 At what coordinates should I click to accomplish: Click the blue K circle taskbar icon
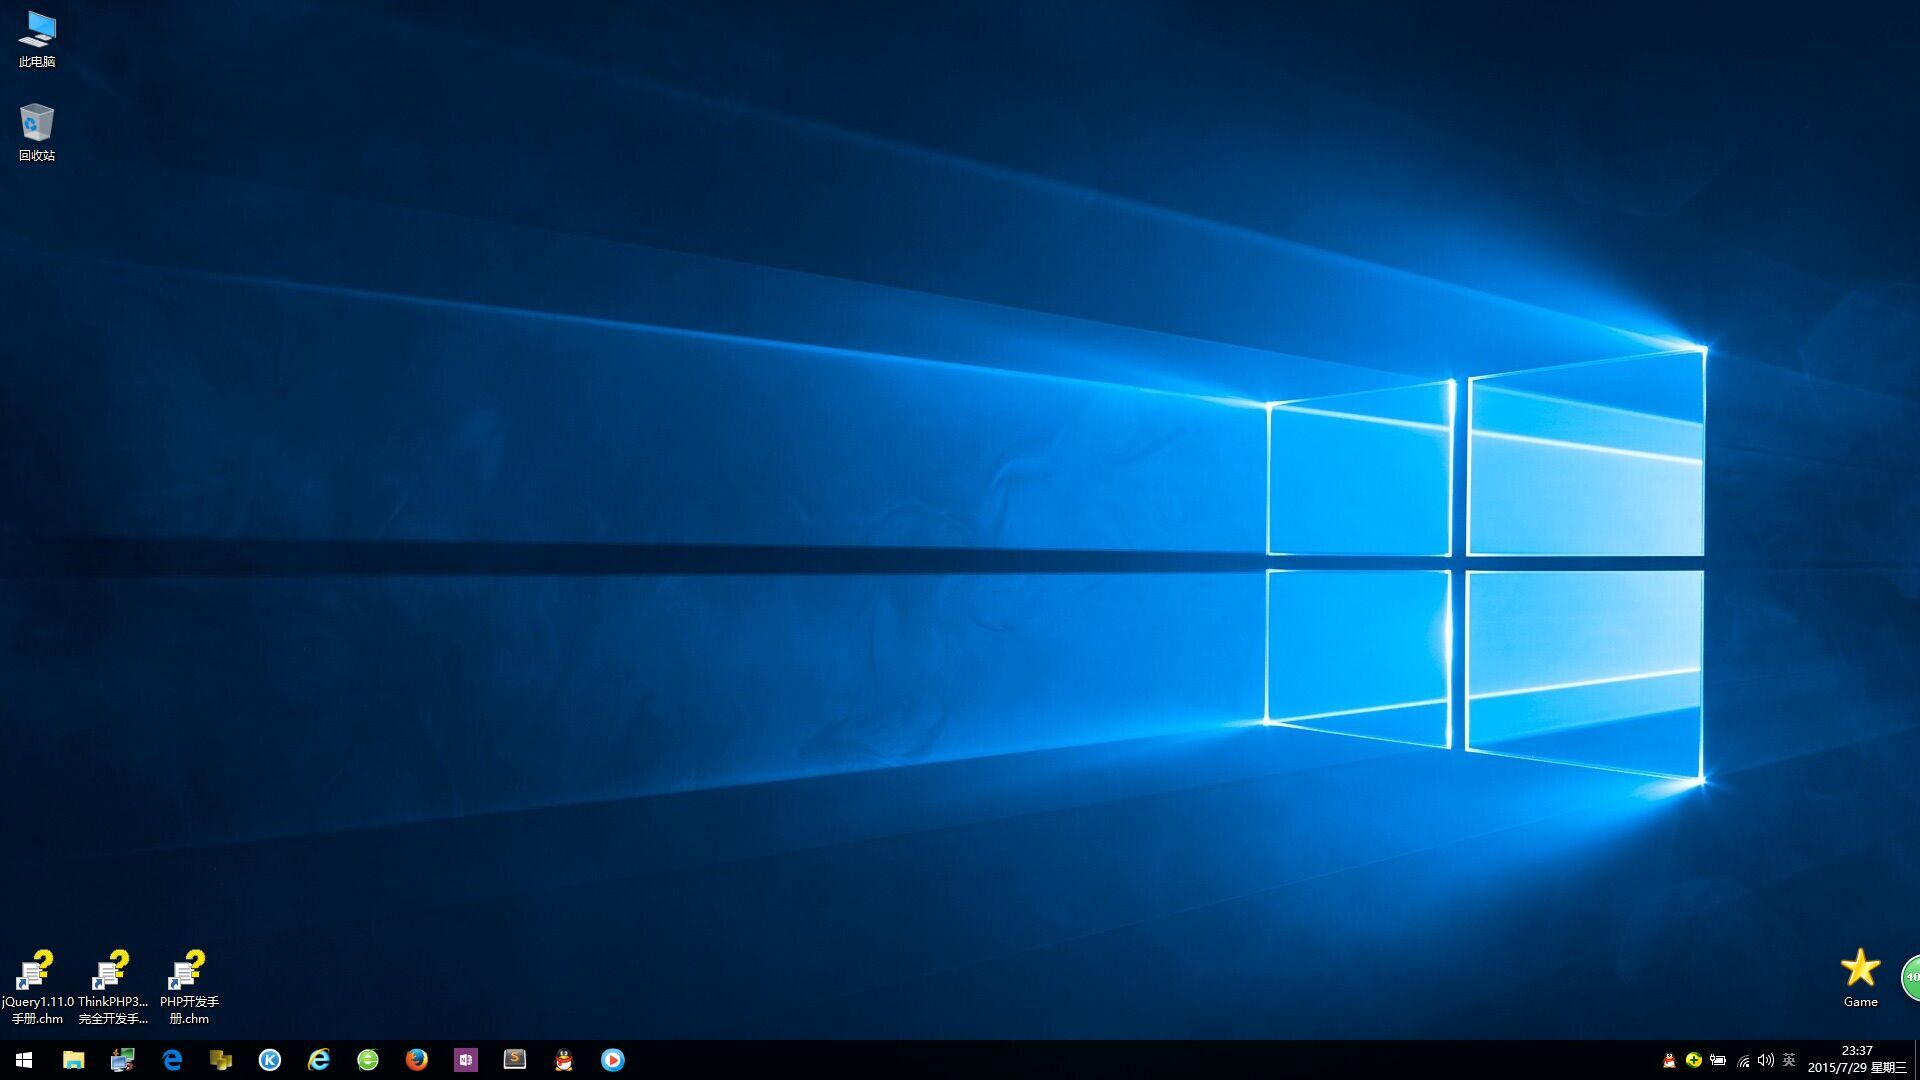point(270,1060)
